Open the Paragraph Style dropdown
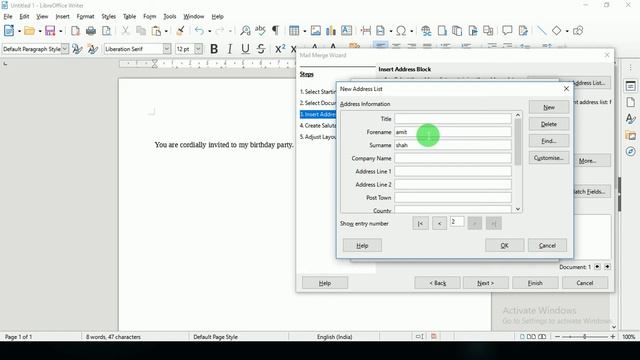640x360 pixels. 65,49
